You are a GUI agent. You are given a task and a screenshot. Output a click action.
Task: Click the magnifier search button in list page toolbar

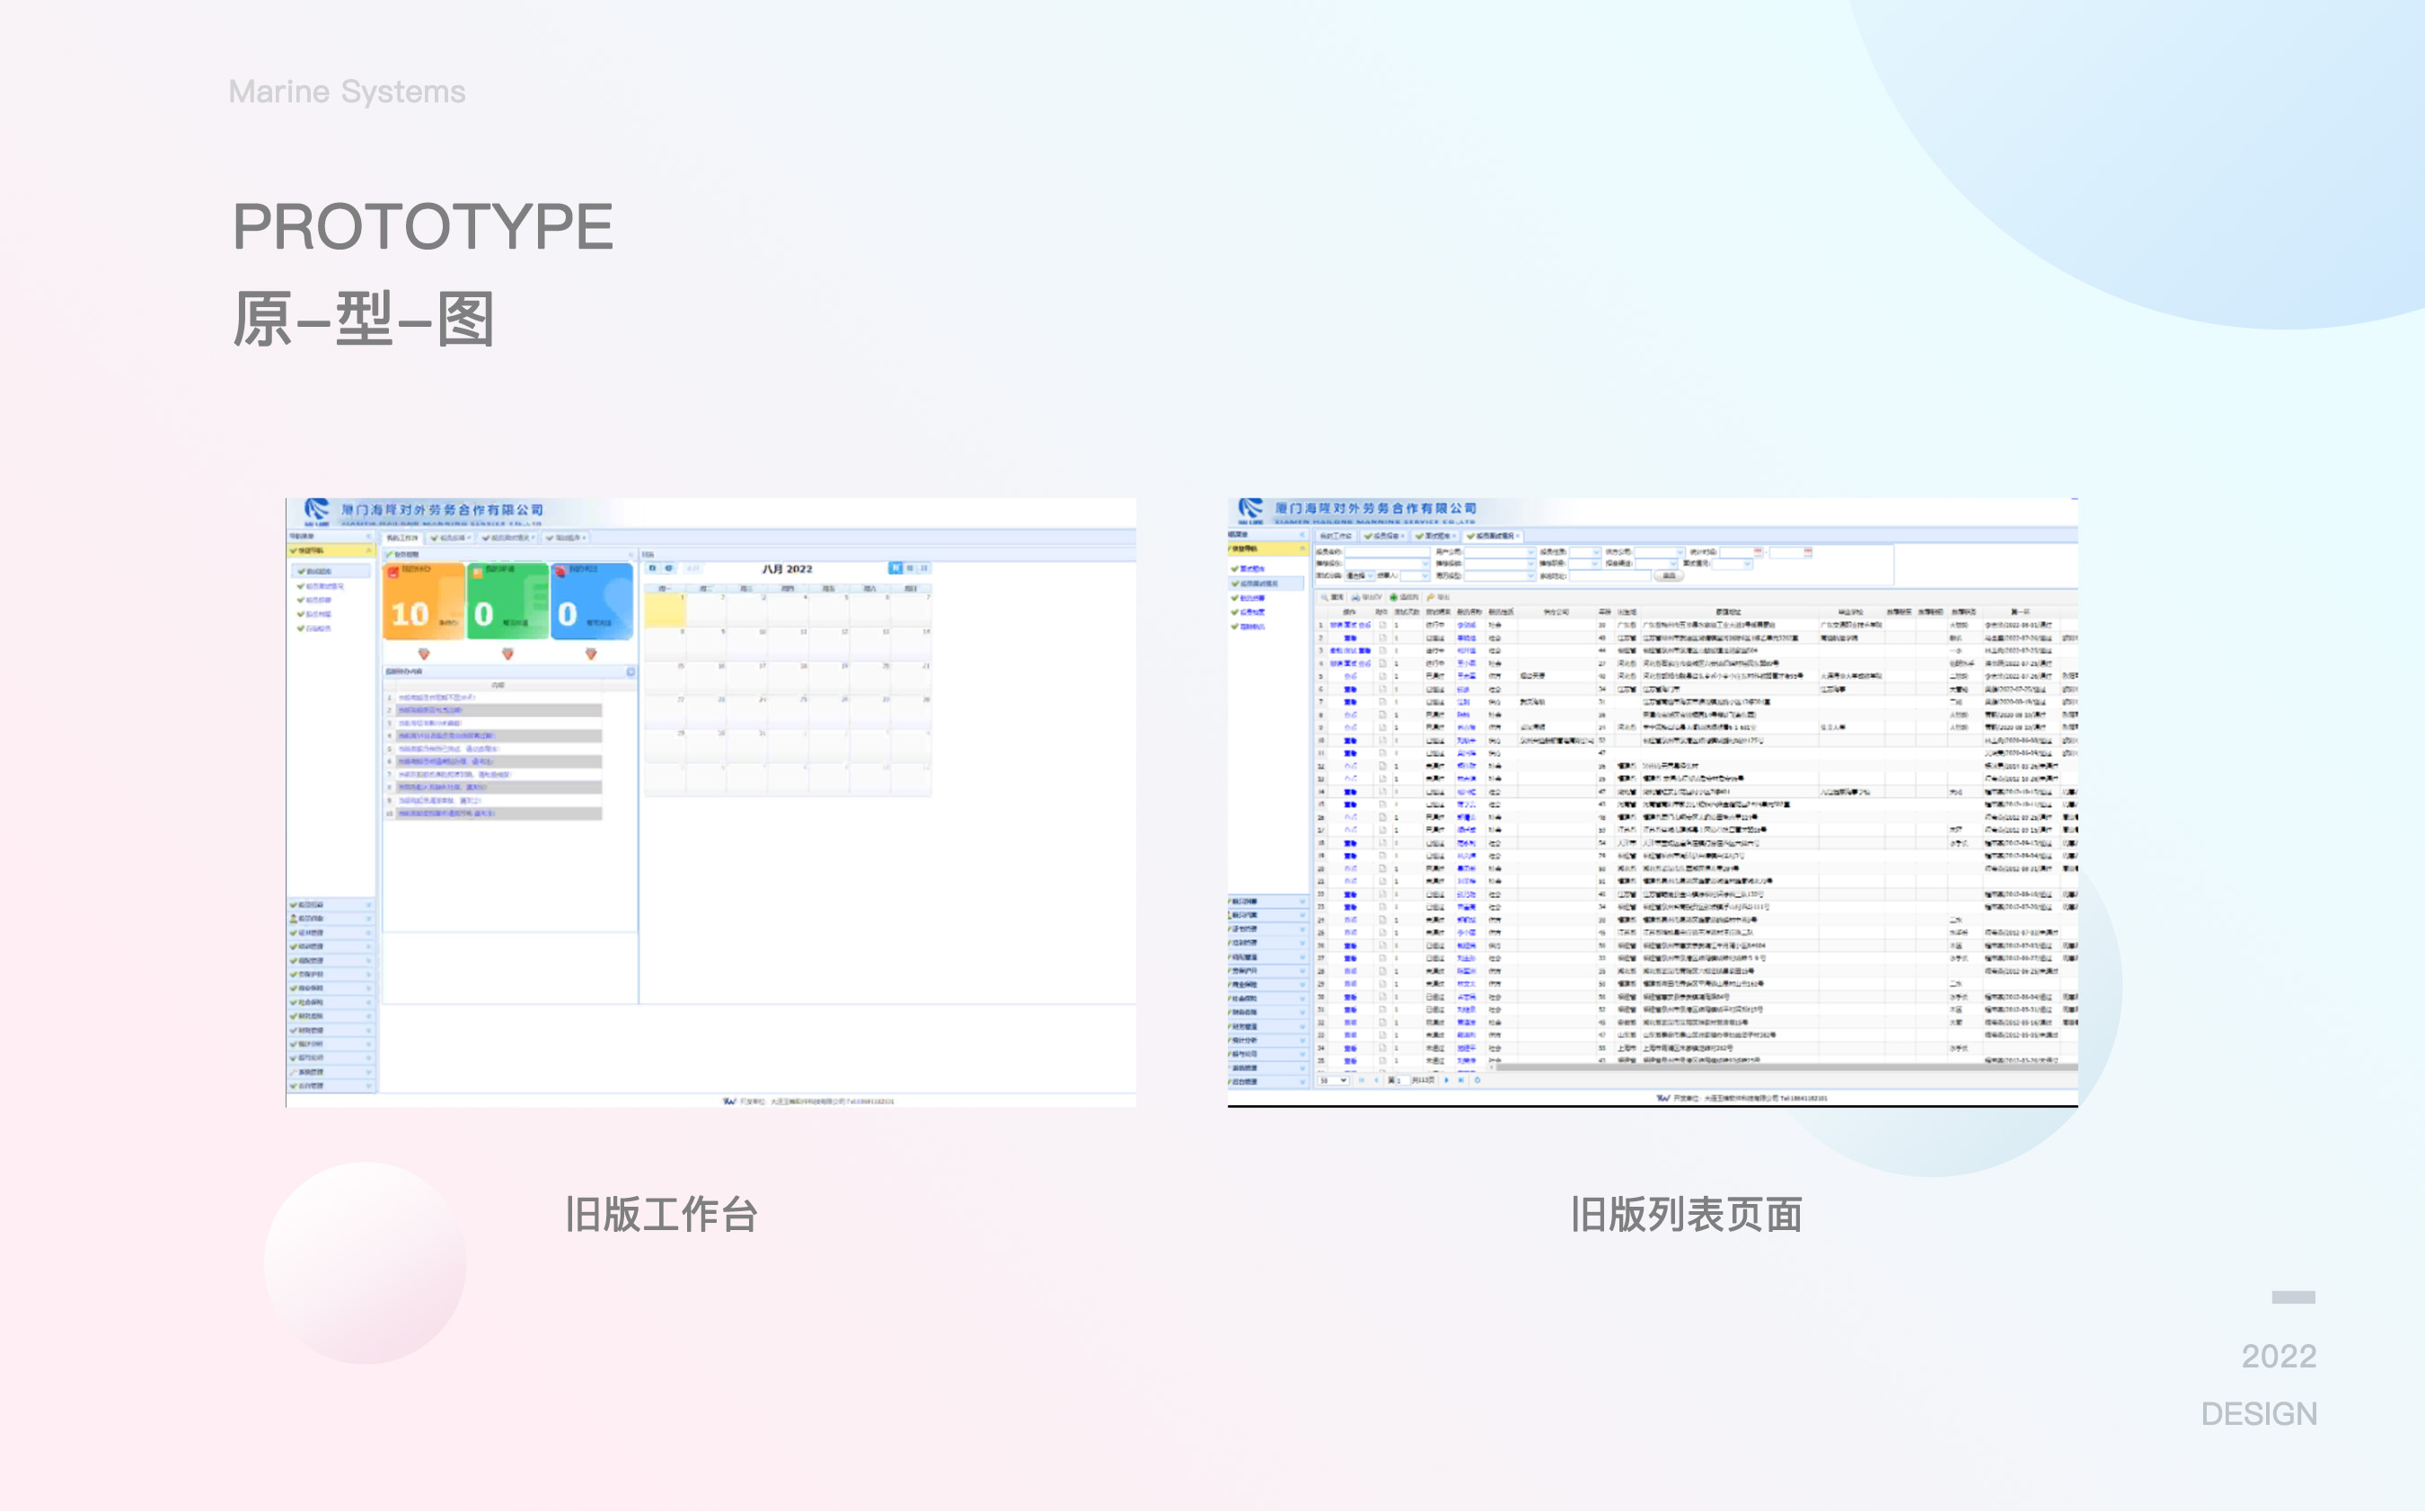1332,597
